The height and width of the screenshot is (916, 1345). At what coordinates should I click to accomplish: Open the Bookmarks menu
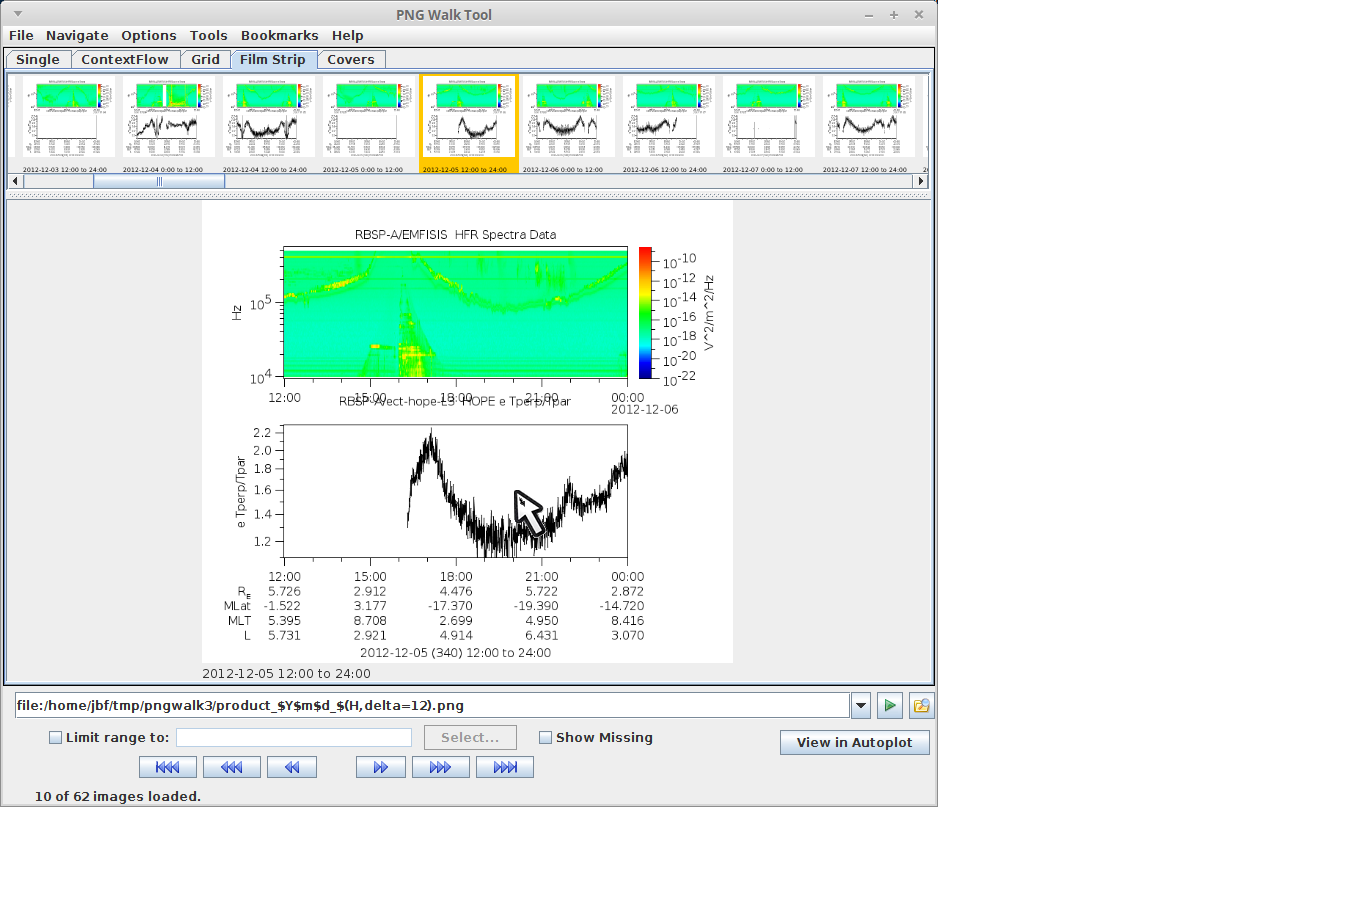tap(279, 35)
